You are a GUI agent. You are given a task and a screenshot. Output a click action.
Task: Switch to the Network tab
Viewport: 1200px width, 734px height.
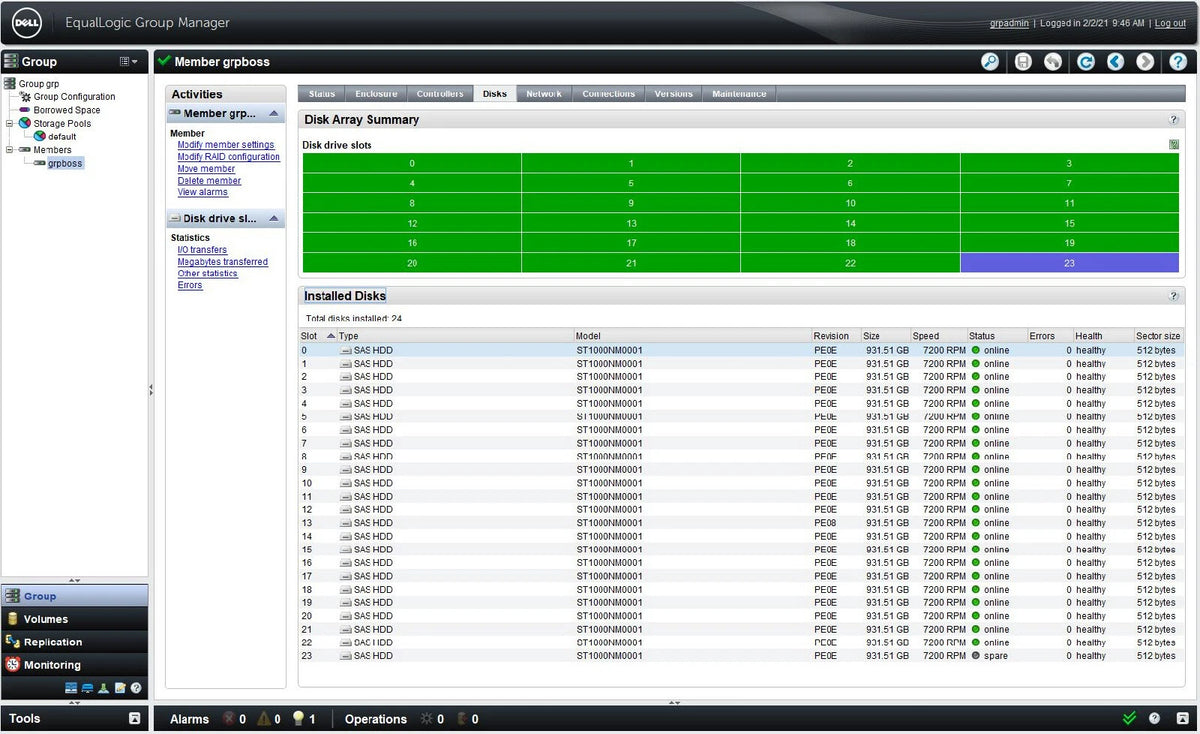click(x=544, y=94)
